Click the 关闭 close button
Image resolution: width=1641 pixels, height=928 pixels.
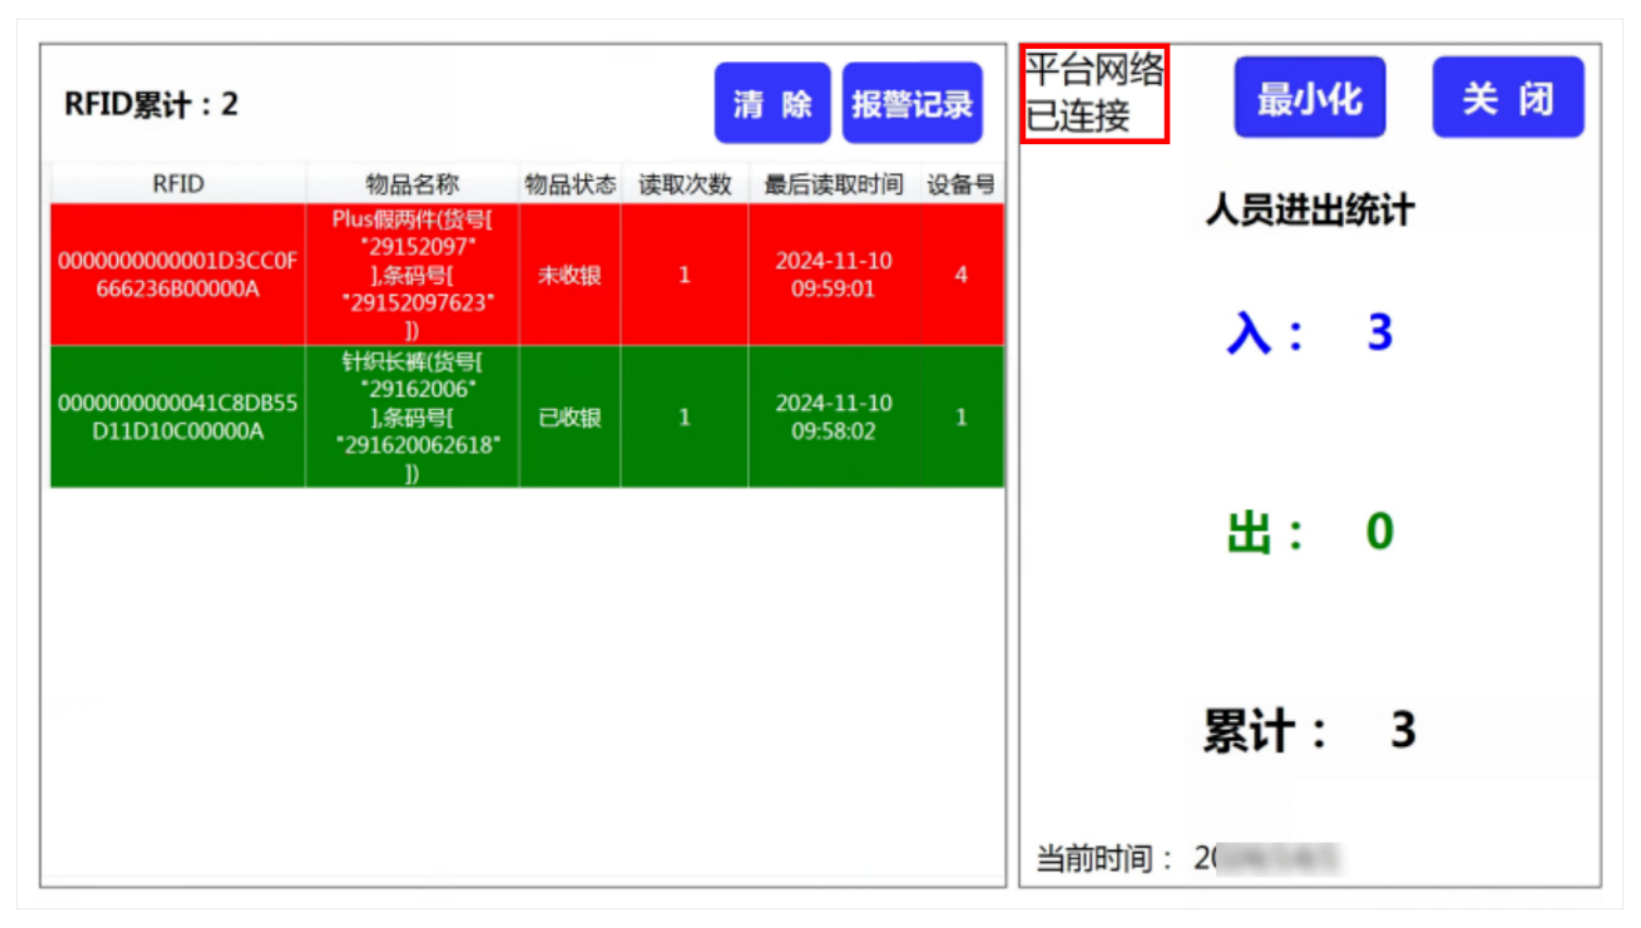tap(1507, 96)
